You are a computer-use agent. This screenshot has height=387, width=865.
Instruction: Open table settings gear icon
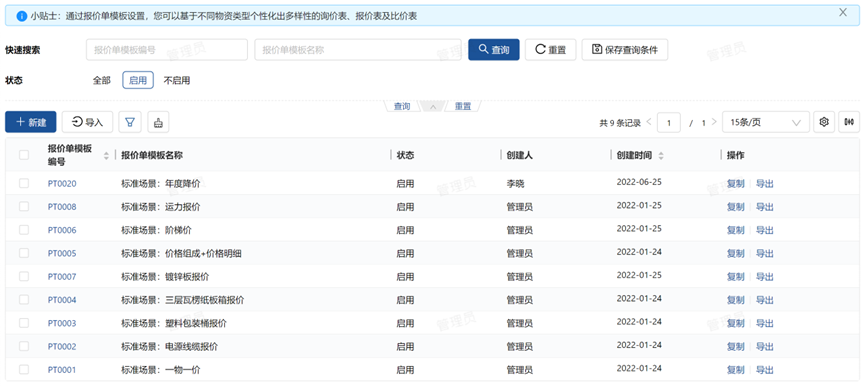pyautogui.click(x=824, y=122)
